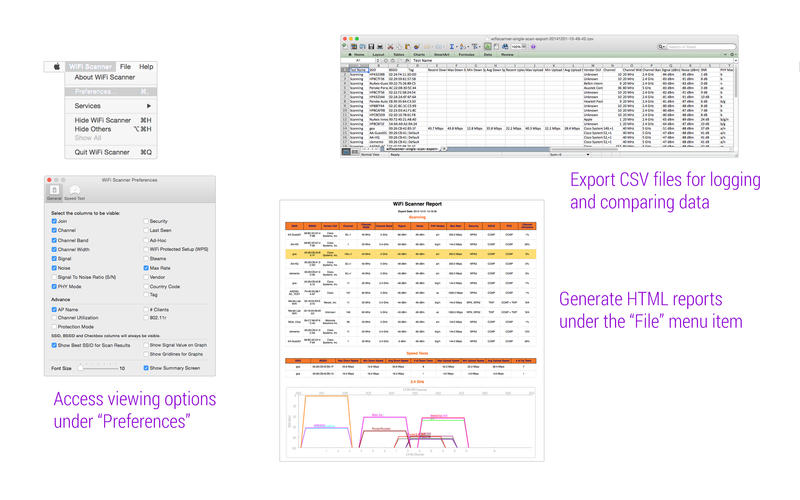This screenshot has height=500, width=800.
Task: Uncheck Show Summary Screen checkbox
Action: point(146,368)
